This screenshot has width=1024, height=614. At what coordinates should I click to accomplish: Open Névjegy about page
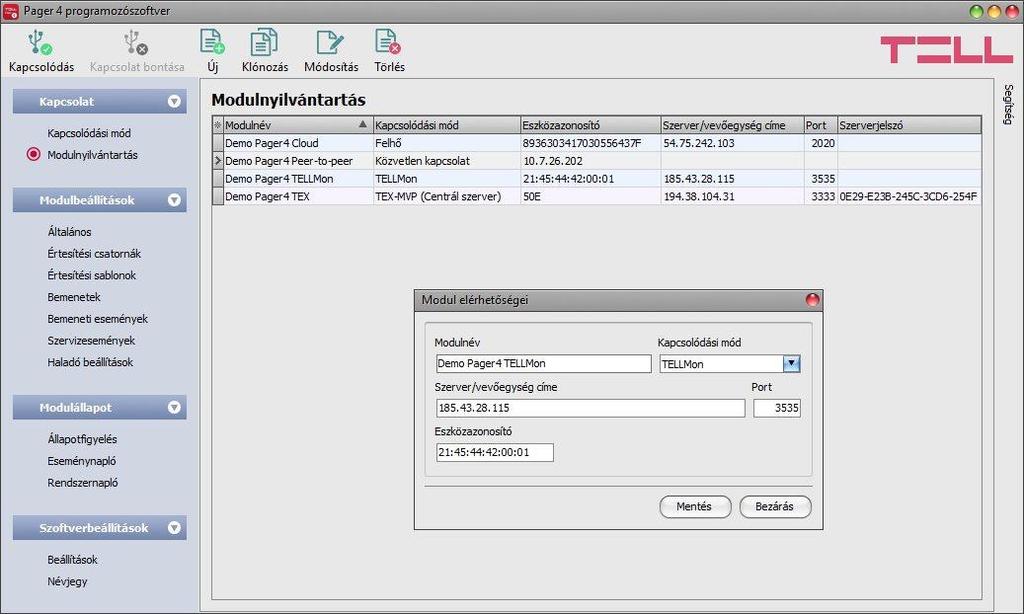coord(67,581)
